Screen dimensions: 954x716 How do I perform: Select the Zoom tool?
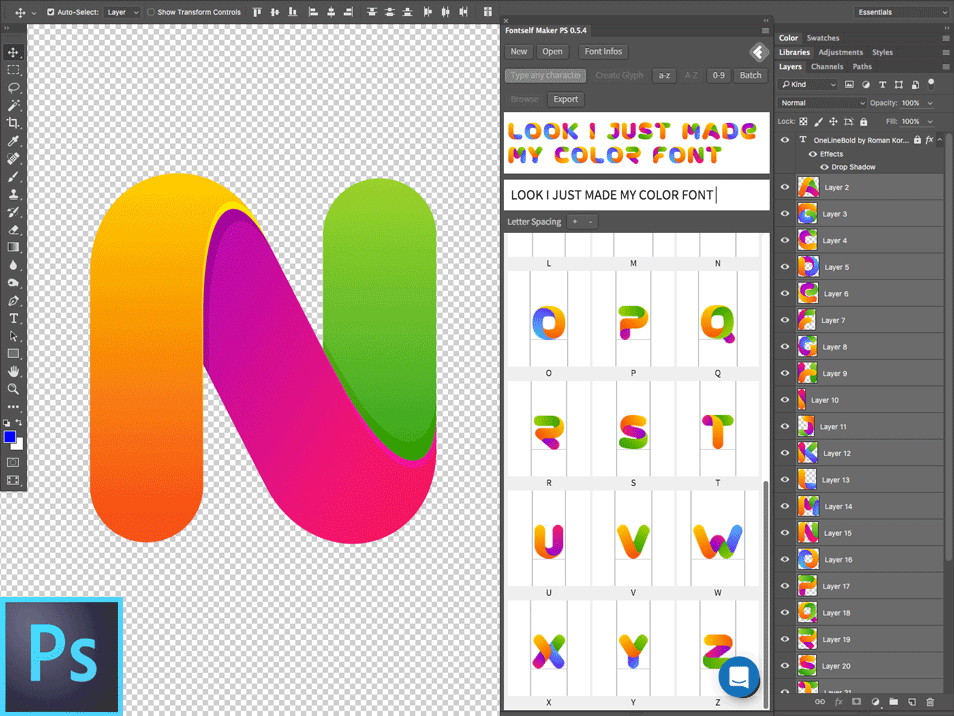(13, 389)
